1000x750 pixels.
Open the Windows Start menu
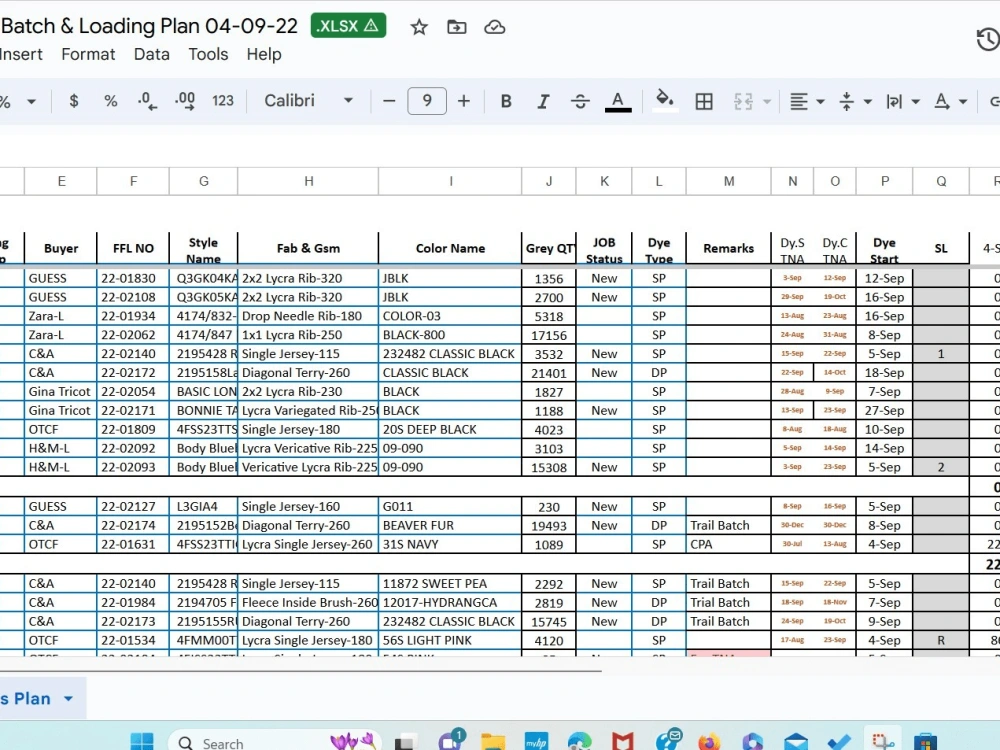[x=142, y=742]
